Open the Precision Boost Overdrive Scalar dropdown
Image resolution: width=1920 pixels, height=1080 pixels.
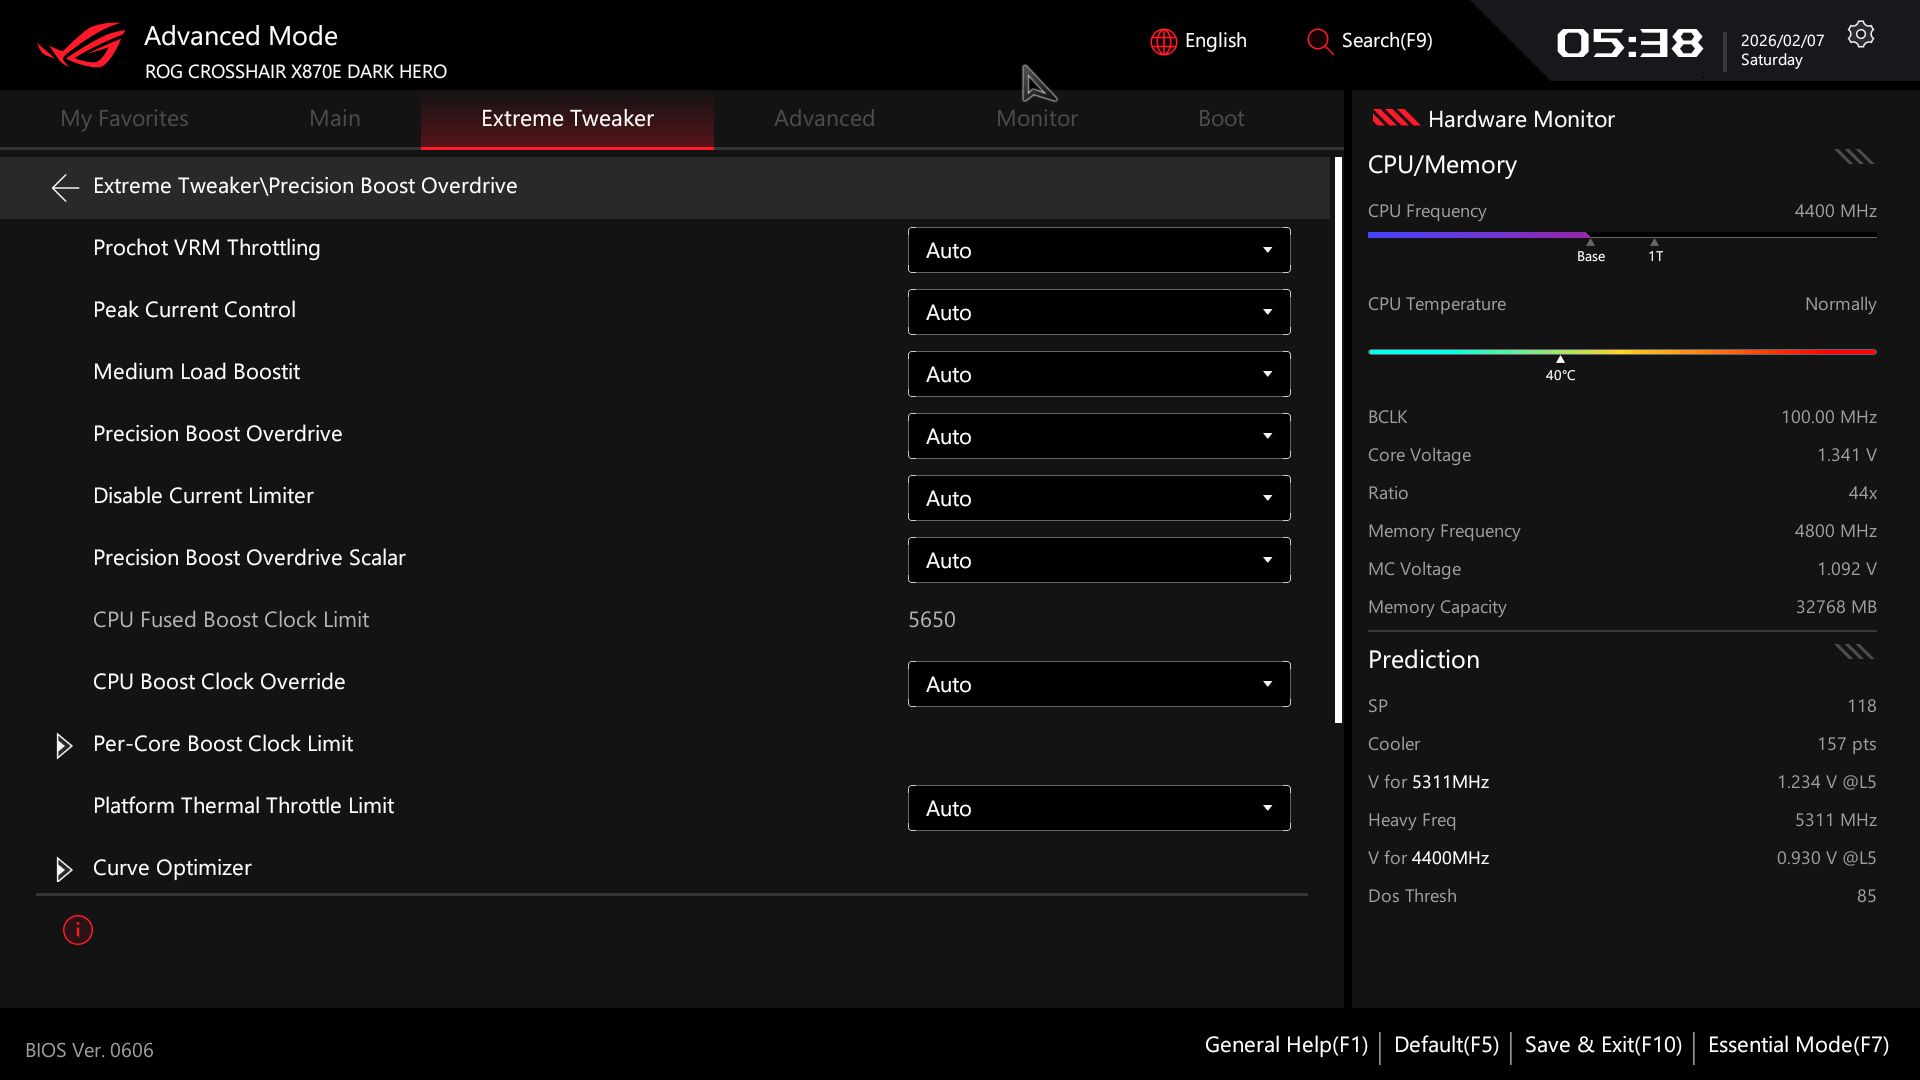[x=1098, y=560]
